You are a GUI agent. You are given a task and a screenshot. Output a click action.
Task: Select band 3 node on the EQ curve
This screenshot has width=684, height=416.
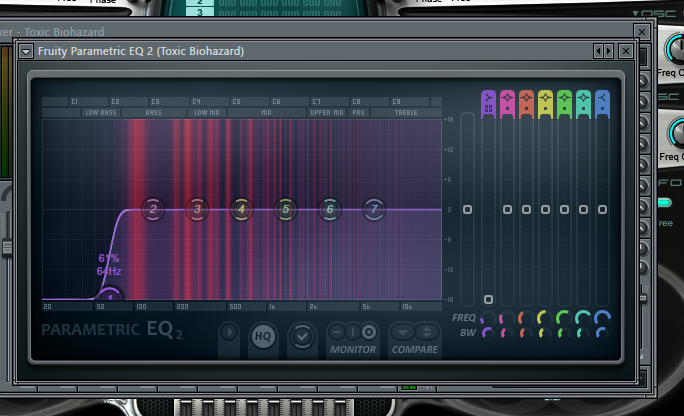pos(197,209)
